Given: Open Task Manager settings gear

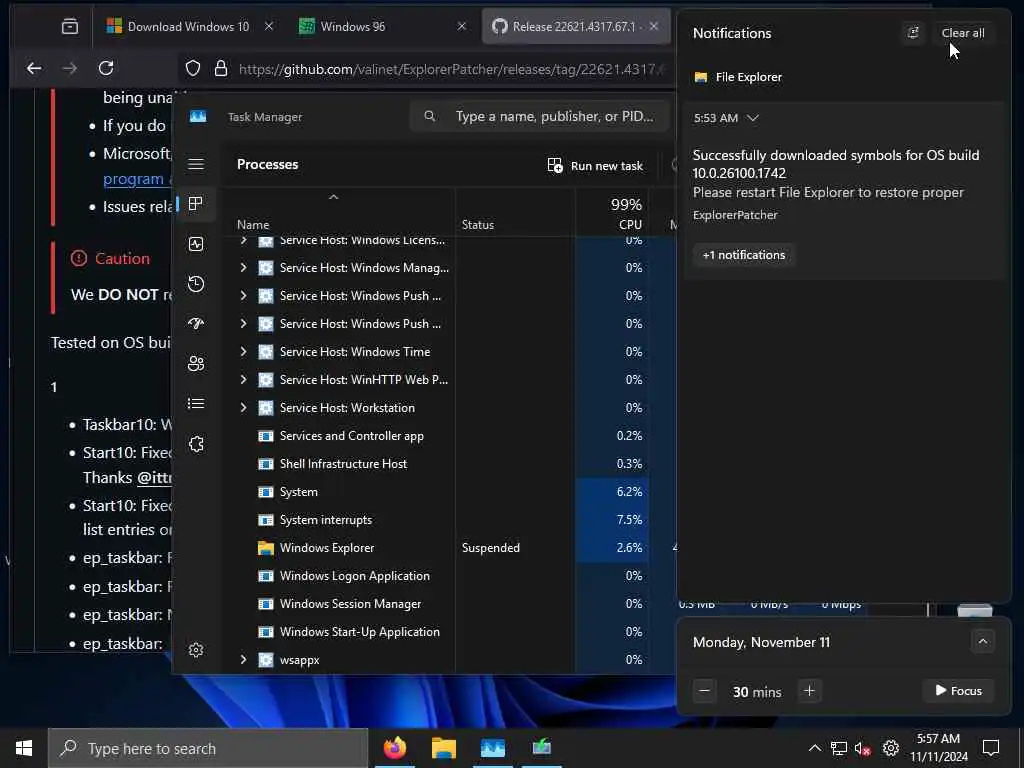Looking at the screenshot, I should coord(196,650).
